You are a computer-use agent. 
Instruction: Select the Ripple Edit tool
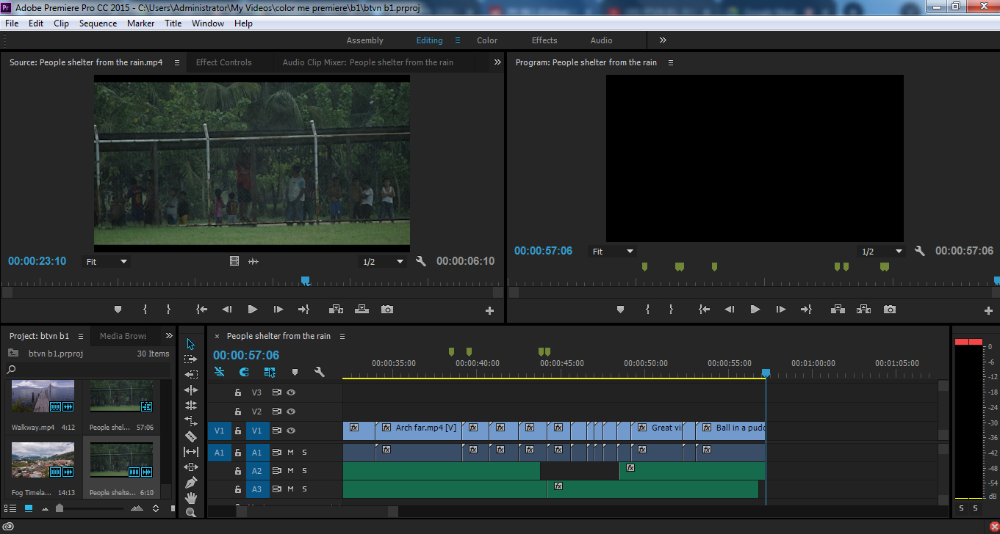(x=190, y=390)
